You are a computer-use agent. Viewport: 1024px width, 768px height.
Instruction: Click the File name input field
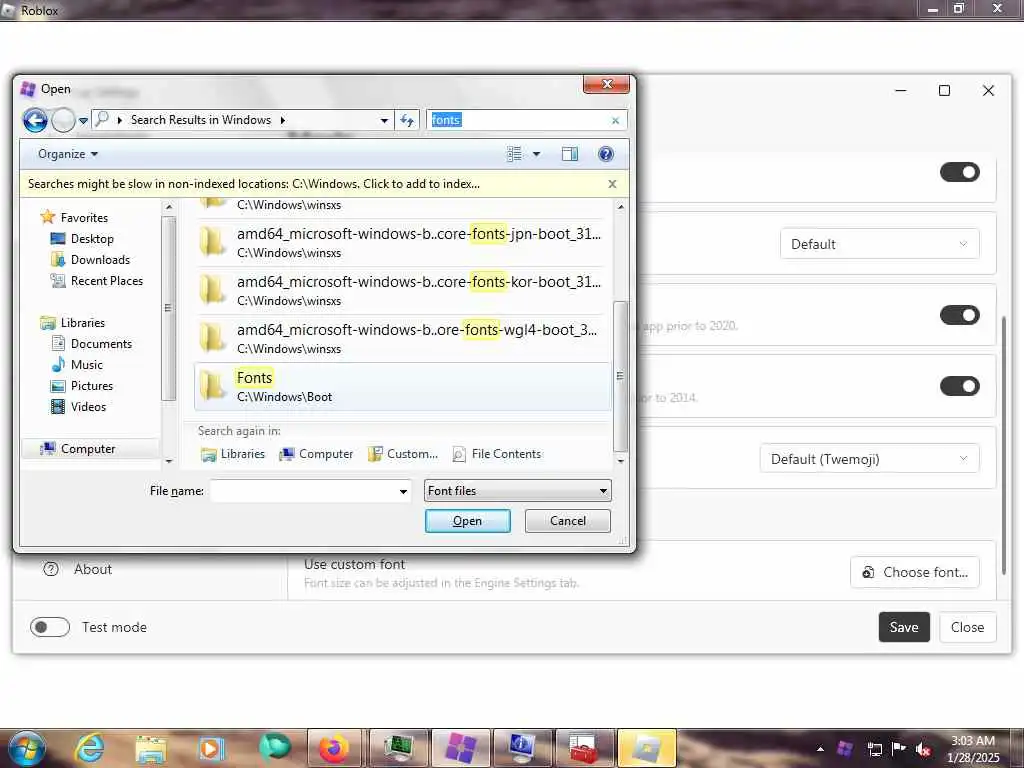(304, 491)
